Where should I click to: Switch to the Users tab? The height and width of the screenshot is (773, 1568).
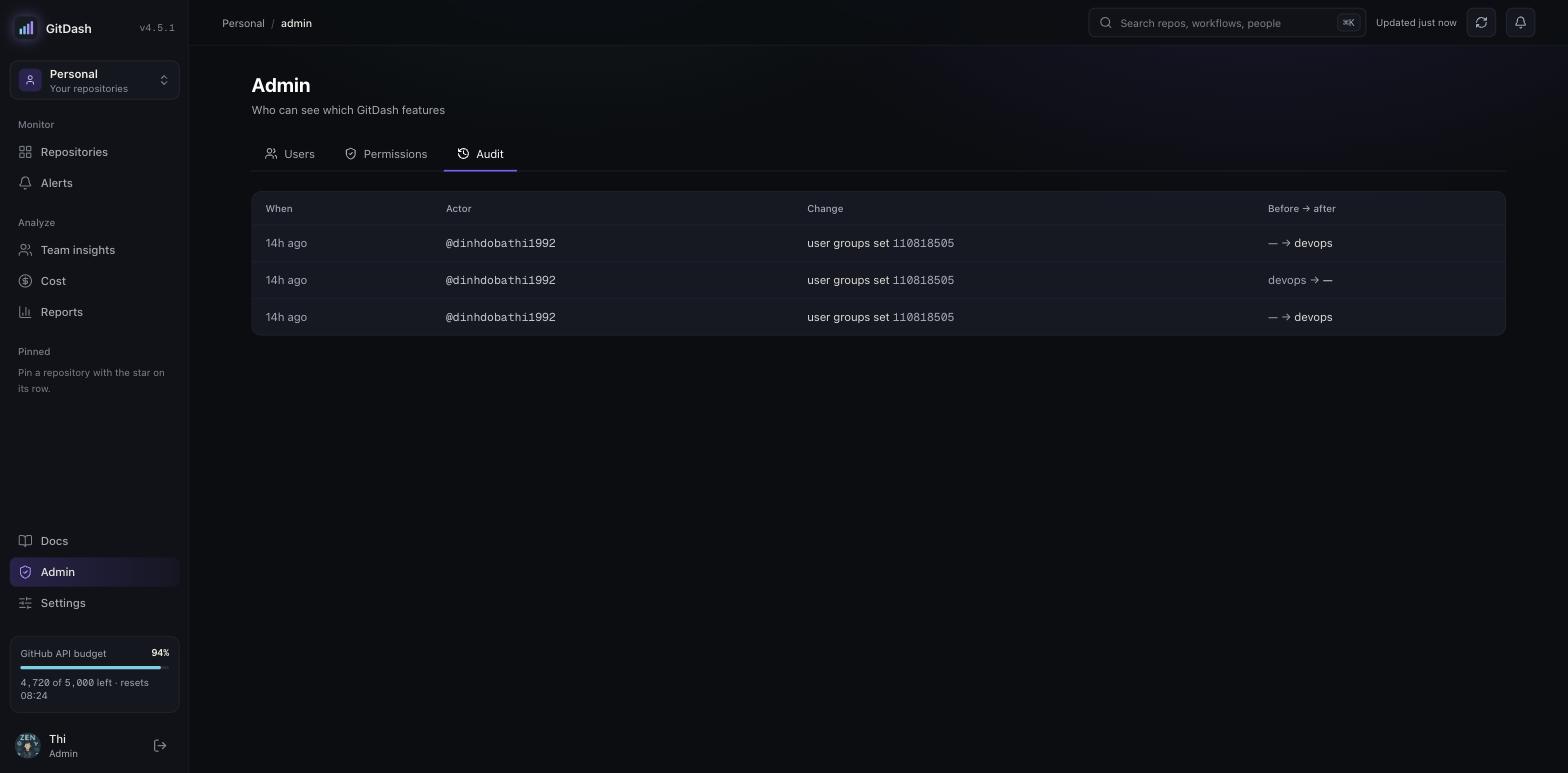[x=290, y=154]
